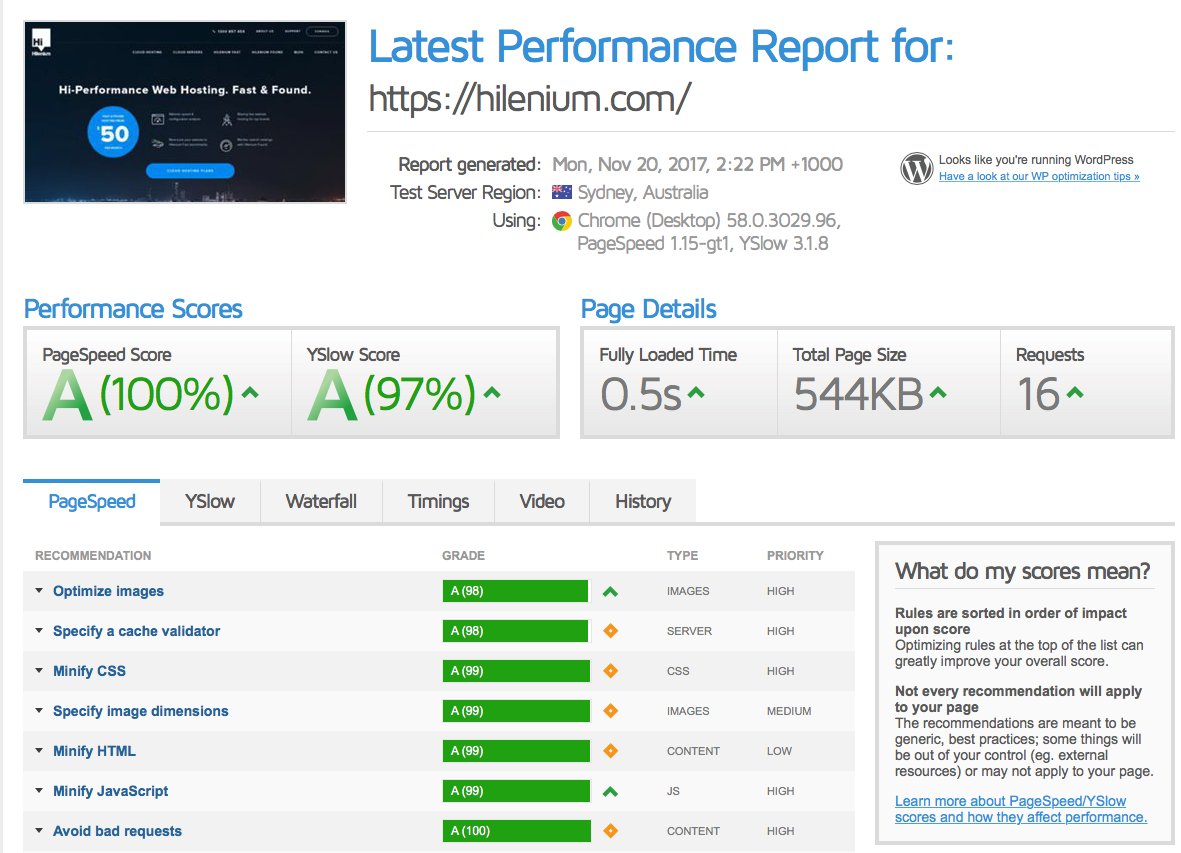Open the Video tab
This screenshot has width=1181, height=853.
pos(542,501)
